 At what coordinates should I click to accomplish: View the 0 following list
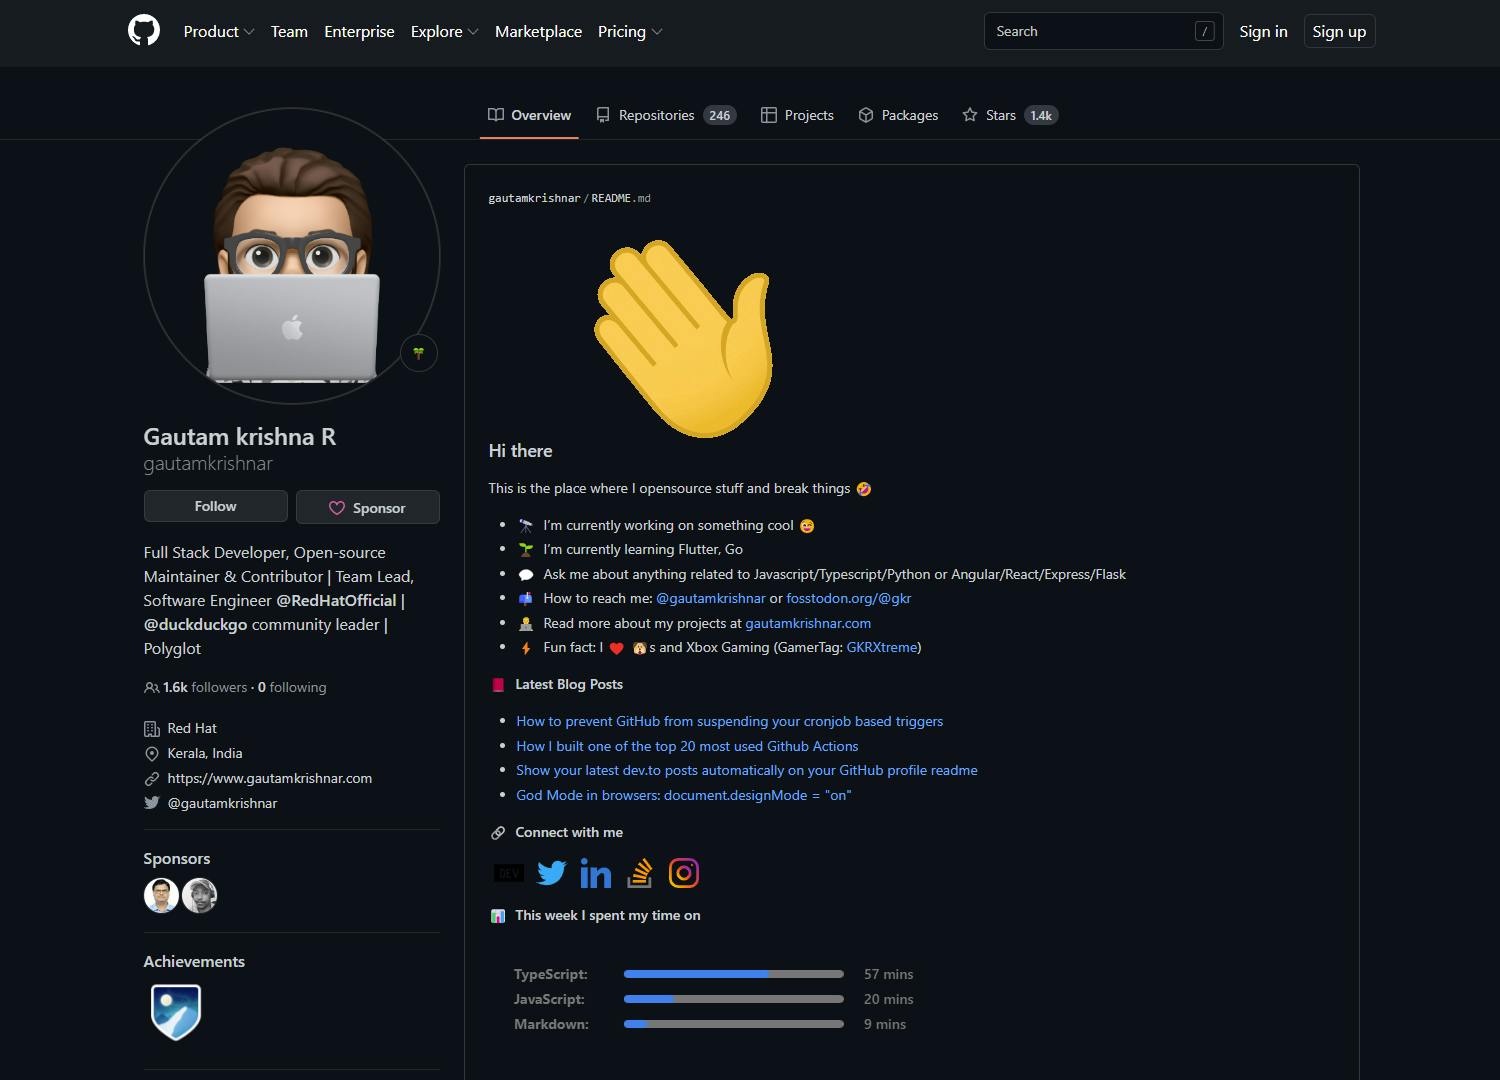coord(292,687)
